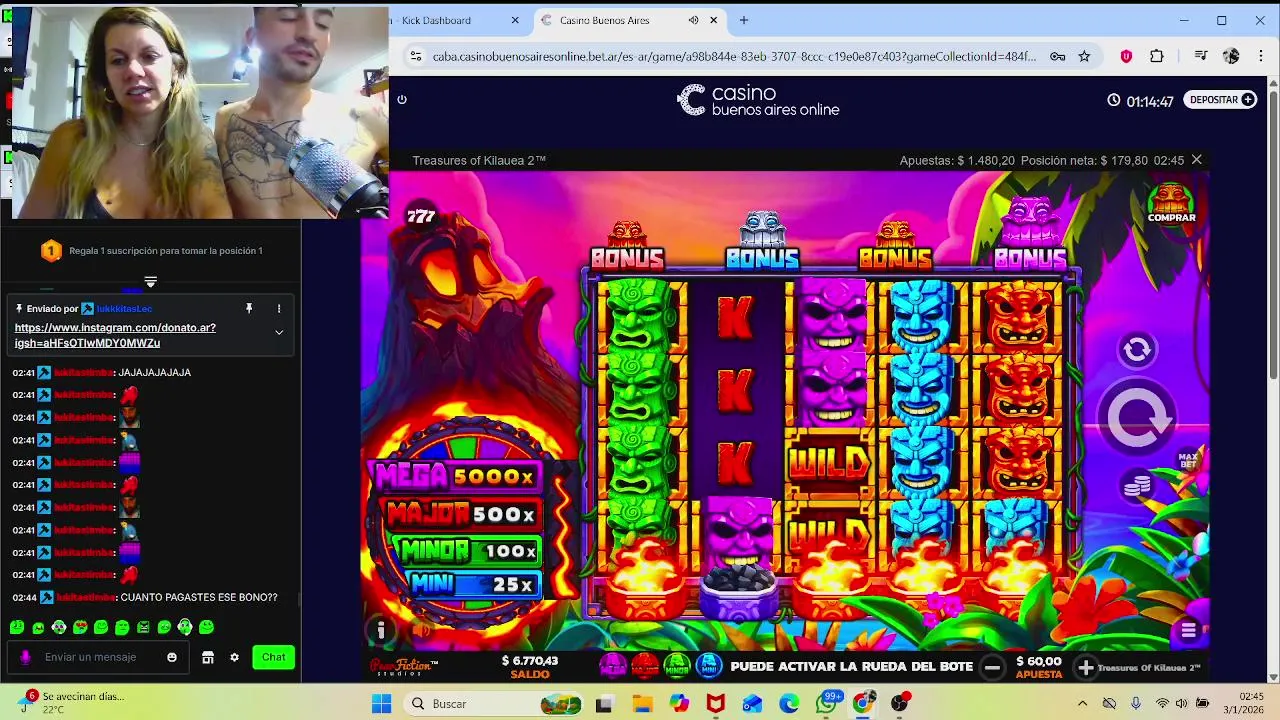Image resolution: width=1280 pixels, height=720 pixels.
Task: Open a new browser tab
Action: pyautogui.click(x=743, y=20)
